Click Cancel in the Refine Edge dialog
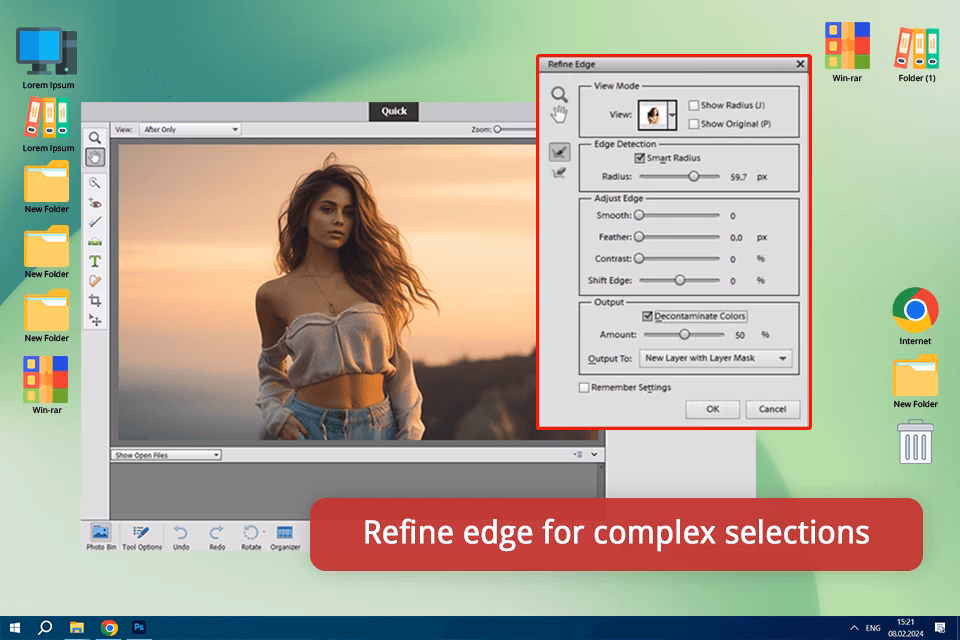The image size is (960, 640). [x=772, y=409]
